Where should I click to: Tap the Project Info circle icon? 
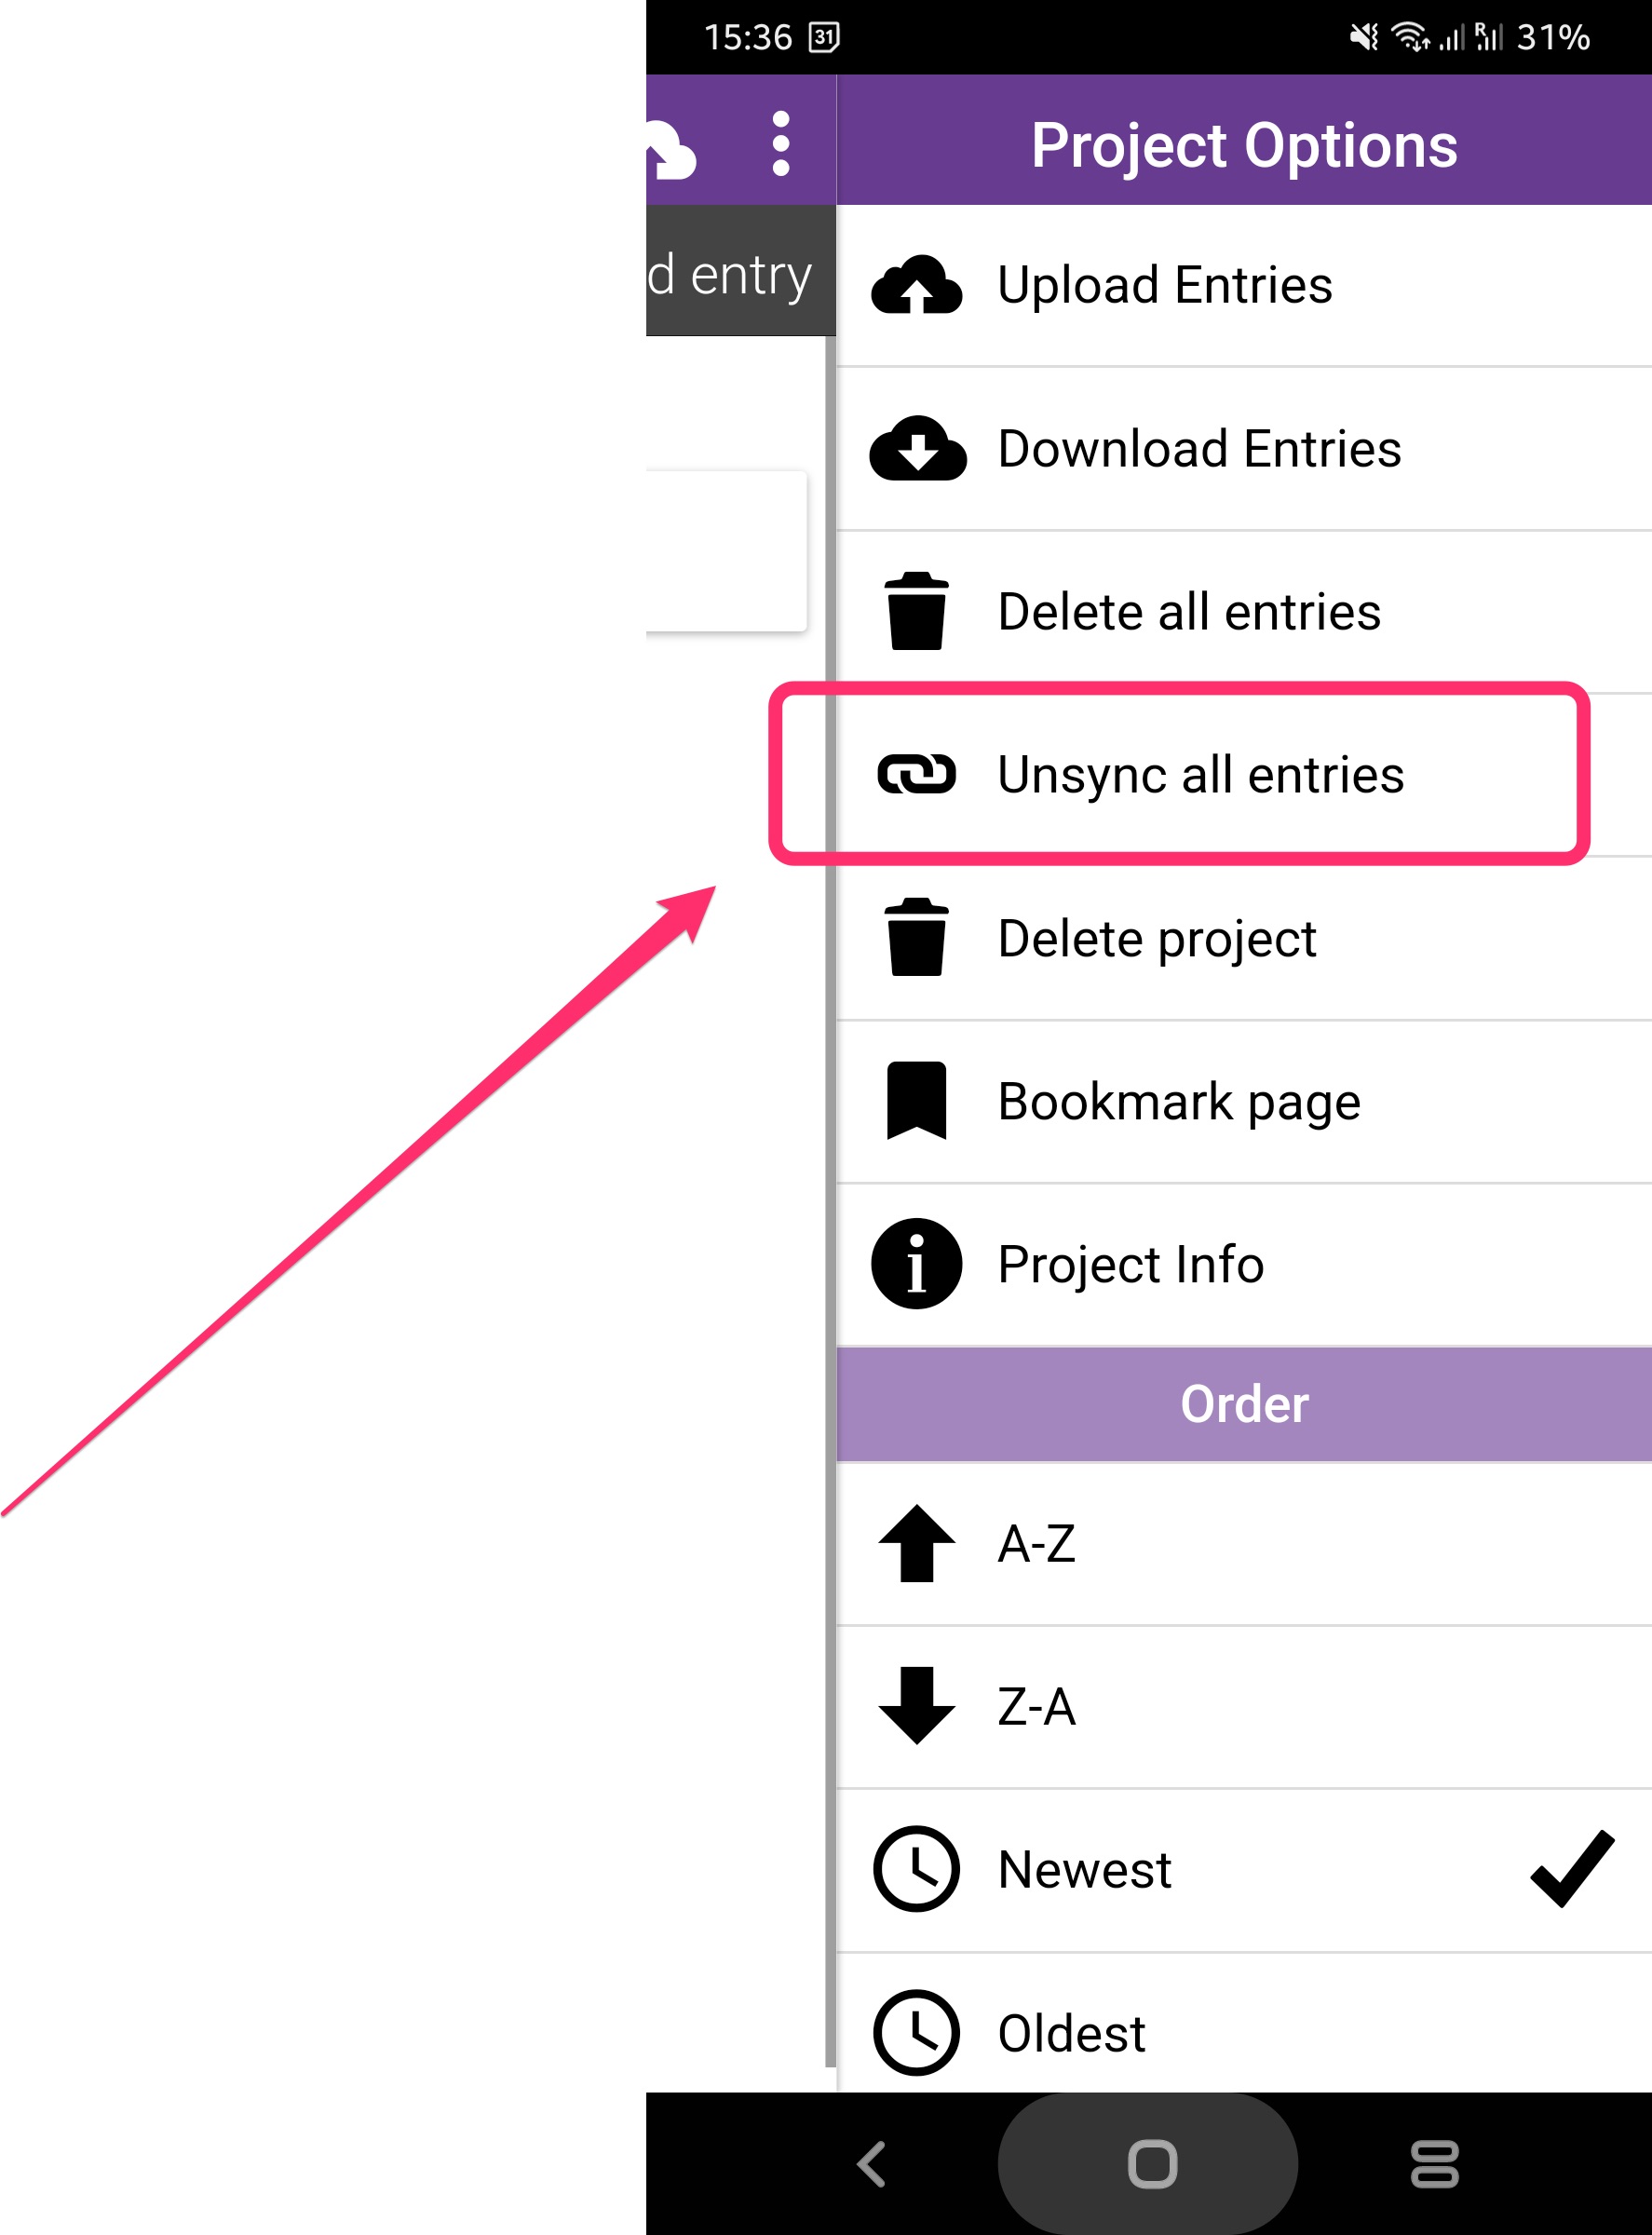(916, 1264)
